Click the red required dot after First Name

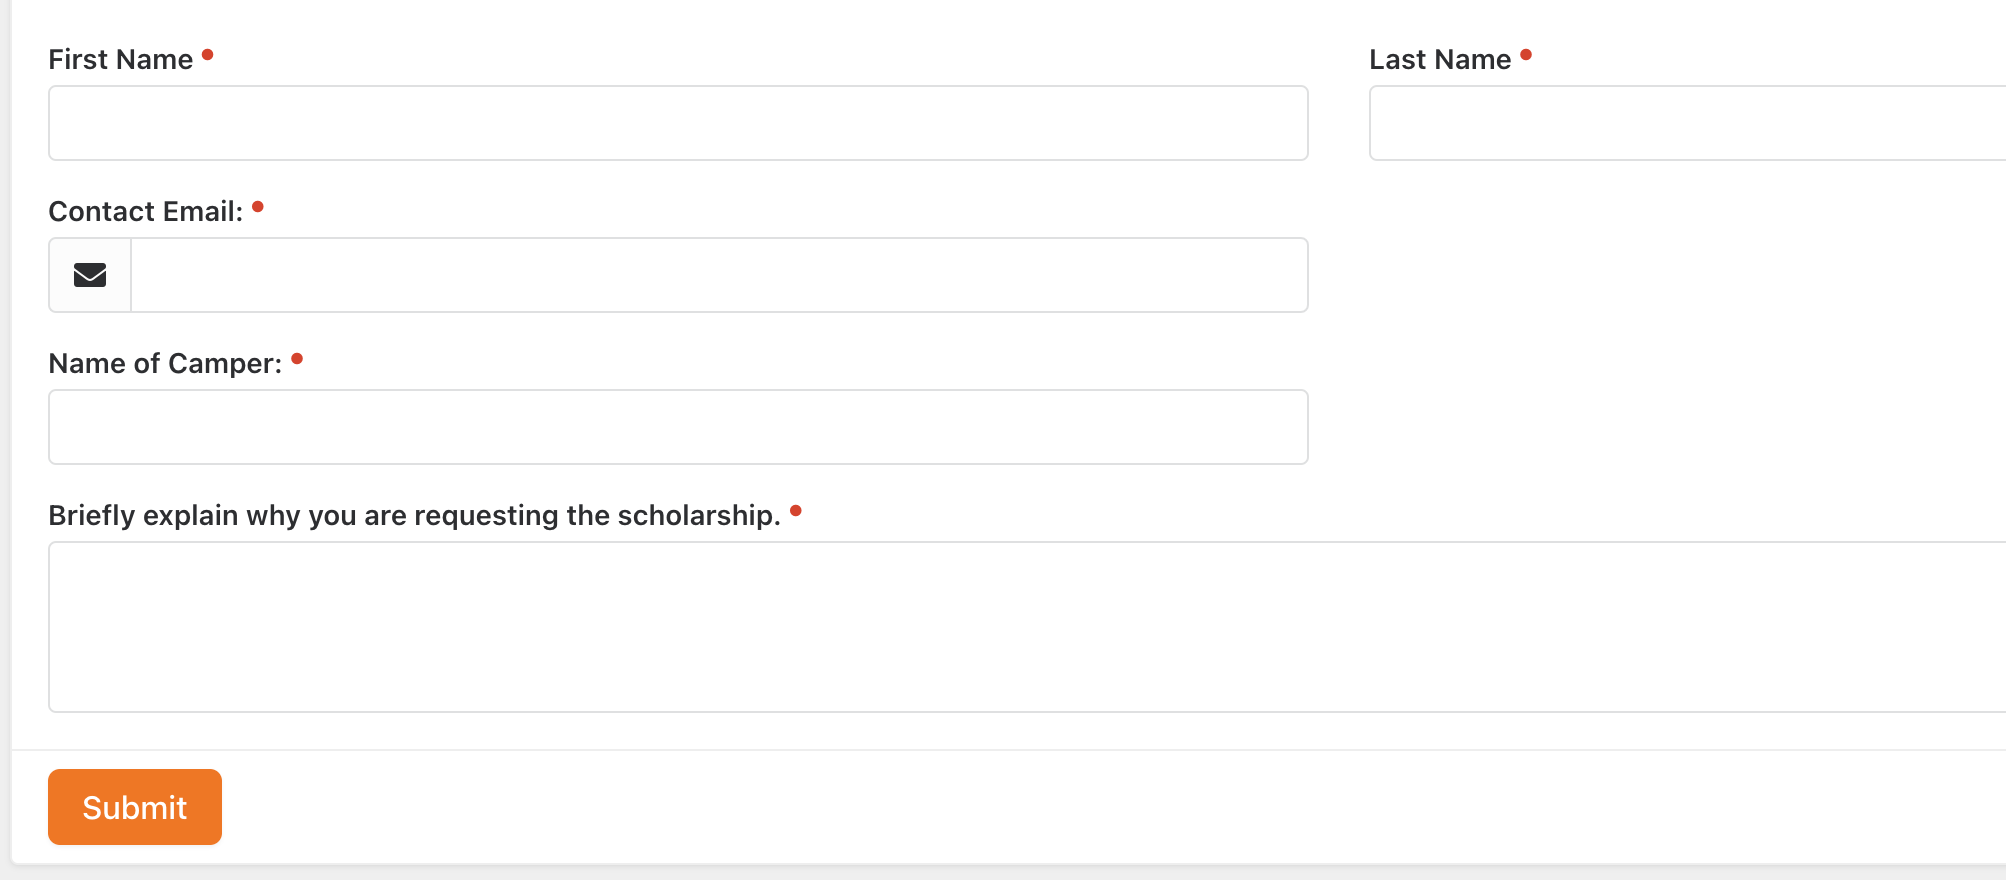pos(208,55)
